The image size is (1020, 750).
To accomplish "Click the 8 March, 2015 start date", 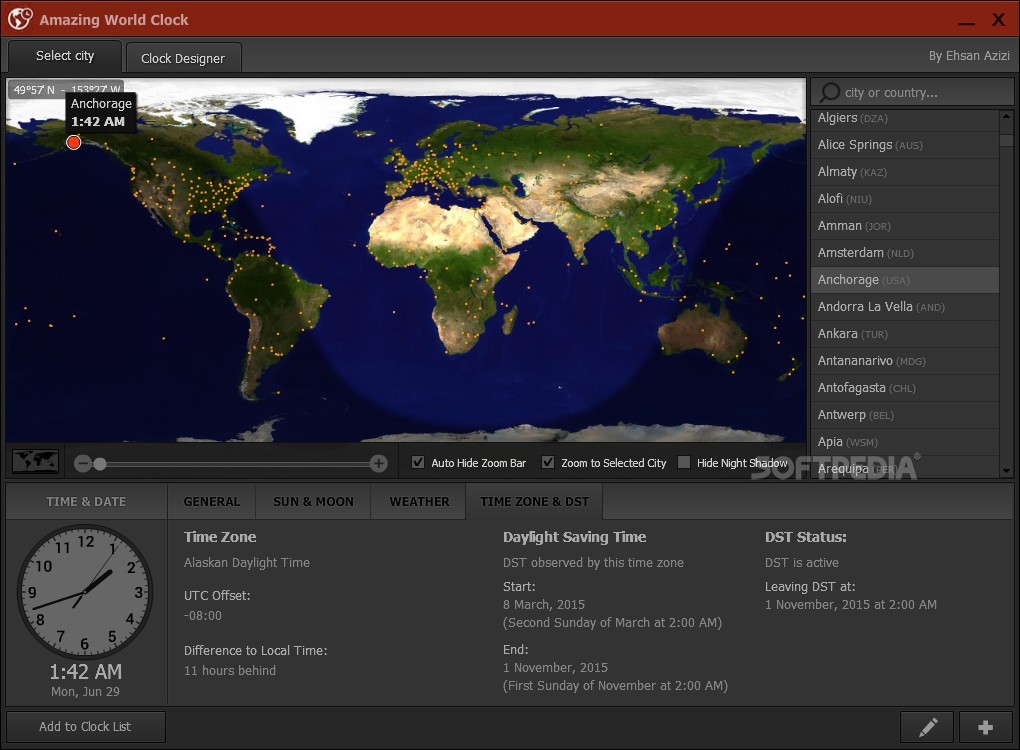I will coord(544,605).
